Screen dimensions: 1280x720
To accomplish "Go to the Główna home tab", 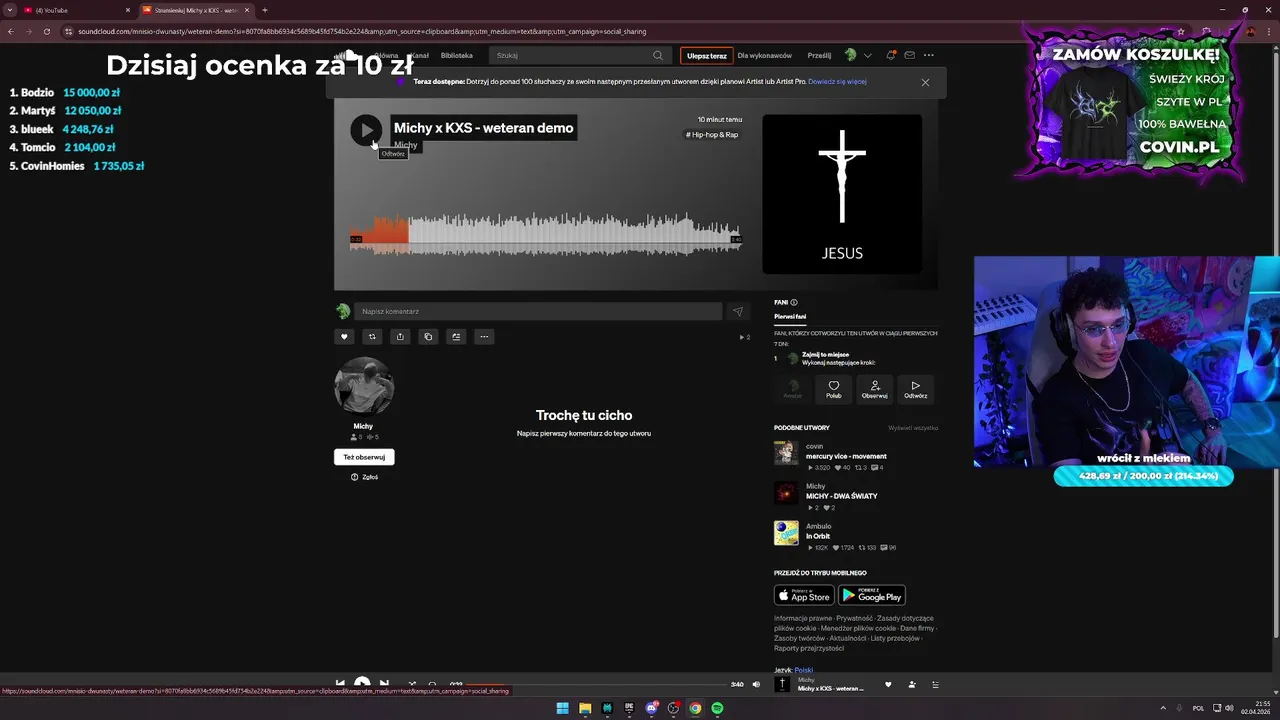I will pos(386,55).
